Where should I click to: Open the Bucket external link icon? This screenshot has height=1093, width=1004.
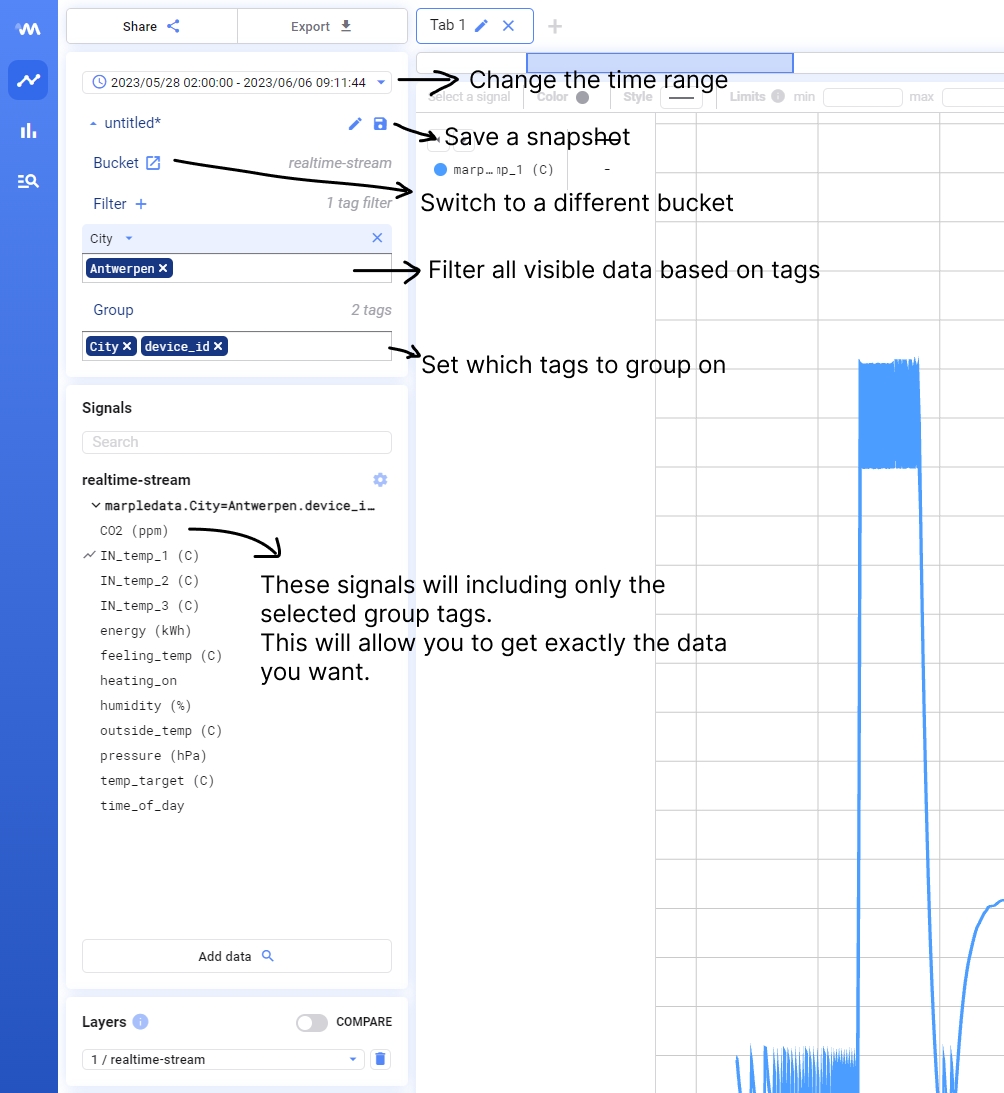(x=153, y=163)
